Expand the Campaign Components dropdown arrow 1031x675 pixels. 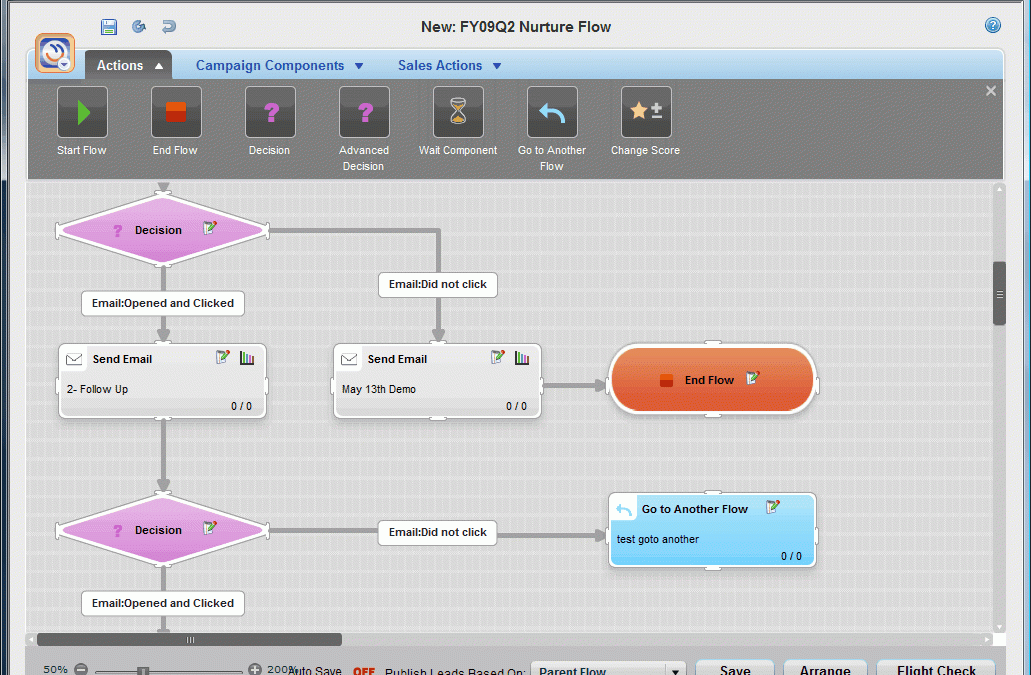359,66
